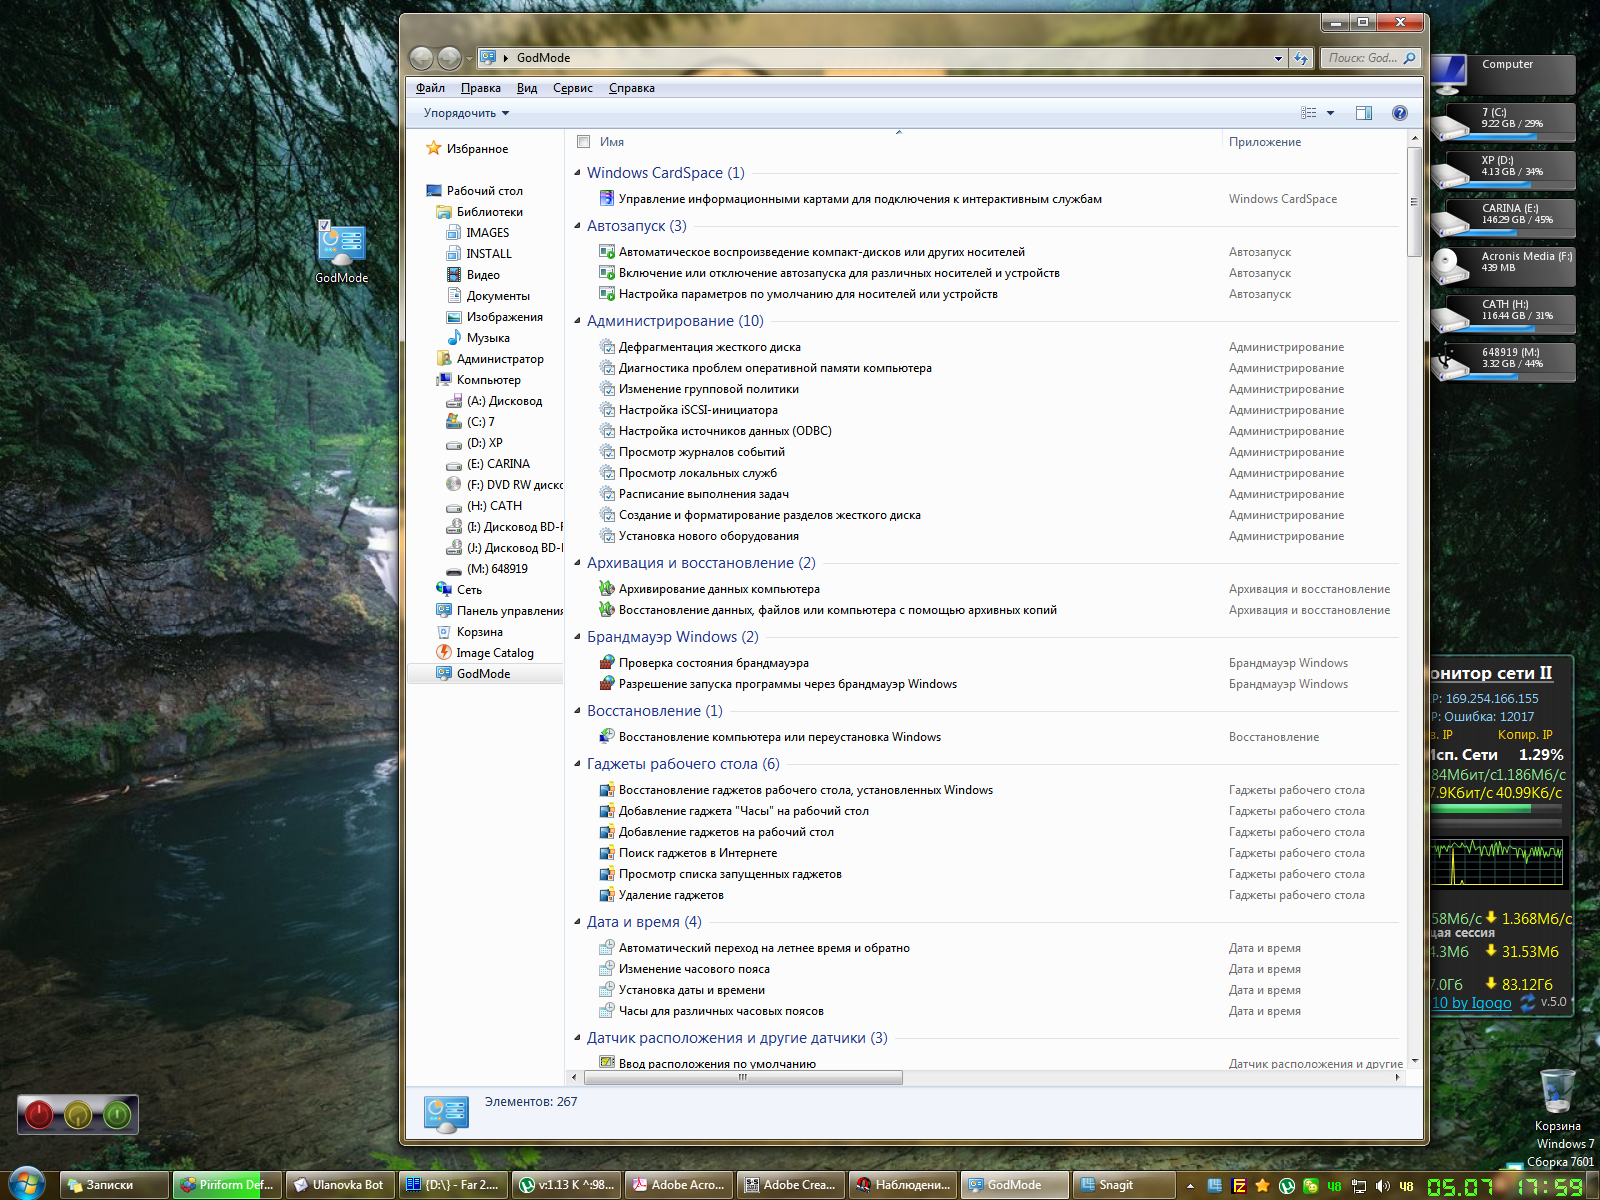Collapse the Автозапуск group
Screen dimensions: 1600x1200
pyautogui.click(x=578, y=226)
